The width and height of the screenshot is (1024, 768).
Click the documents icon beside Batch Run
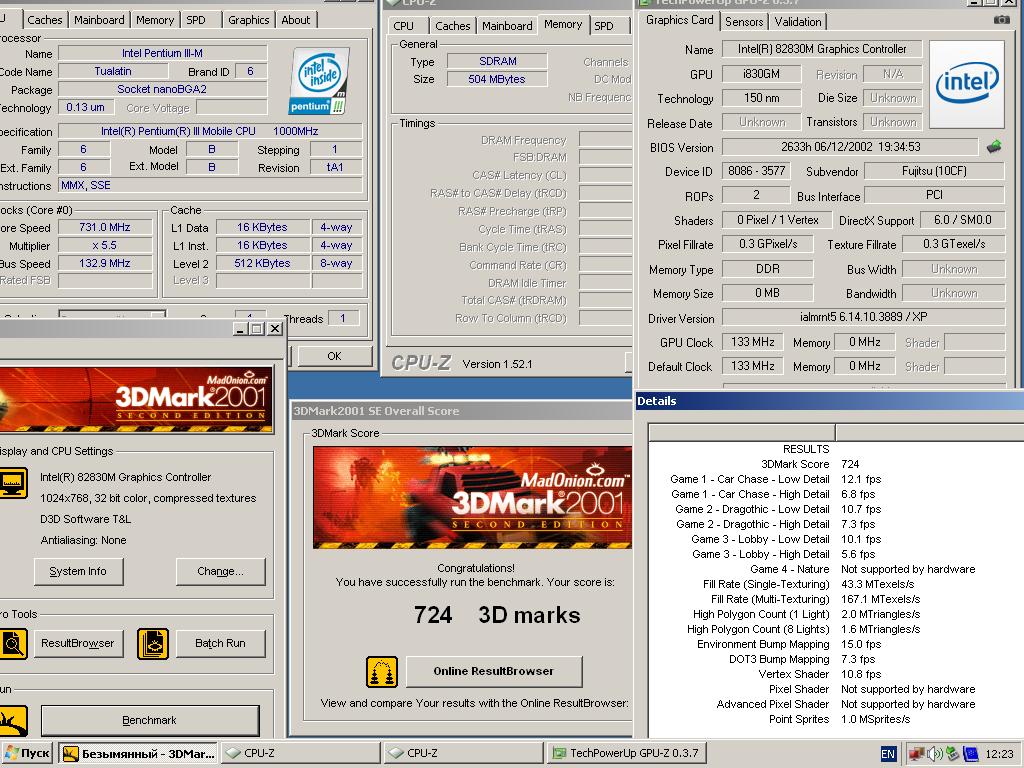coord(153,644)
